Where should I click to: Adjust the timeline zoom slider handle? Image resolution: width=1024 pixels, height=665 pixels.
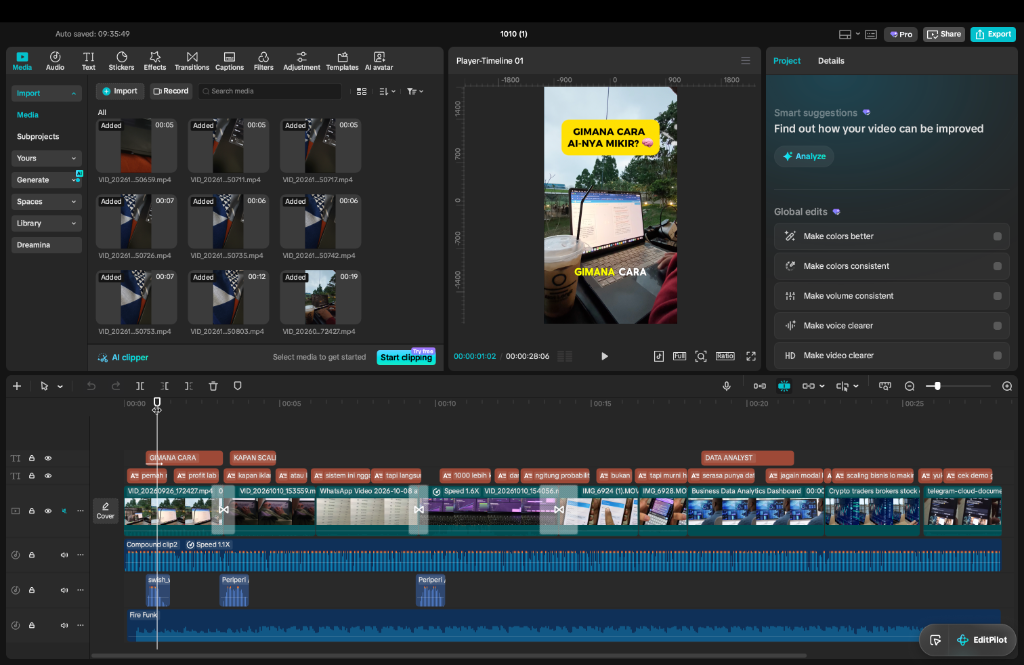[937, 386]
